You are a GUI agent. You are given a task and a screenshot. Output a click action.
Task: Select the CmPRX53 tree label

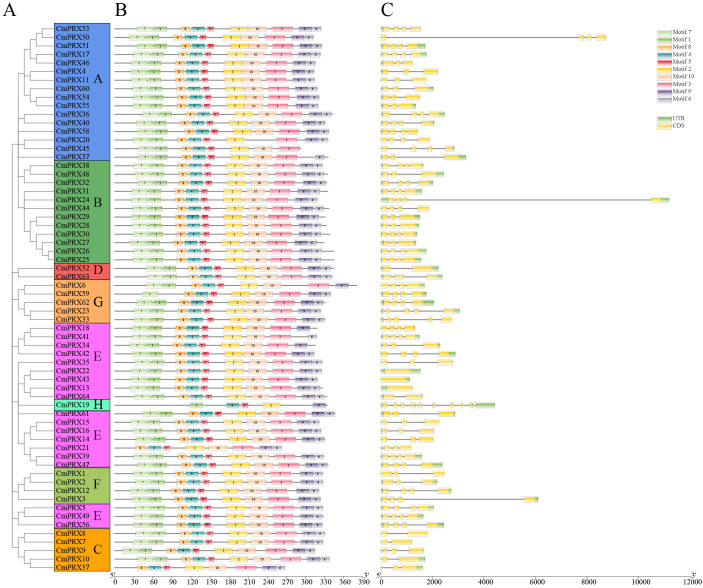click(x=72, y=29)
